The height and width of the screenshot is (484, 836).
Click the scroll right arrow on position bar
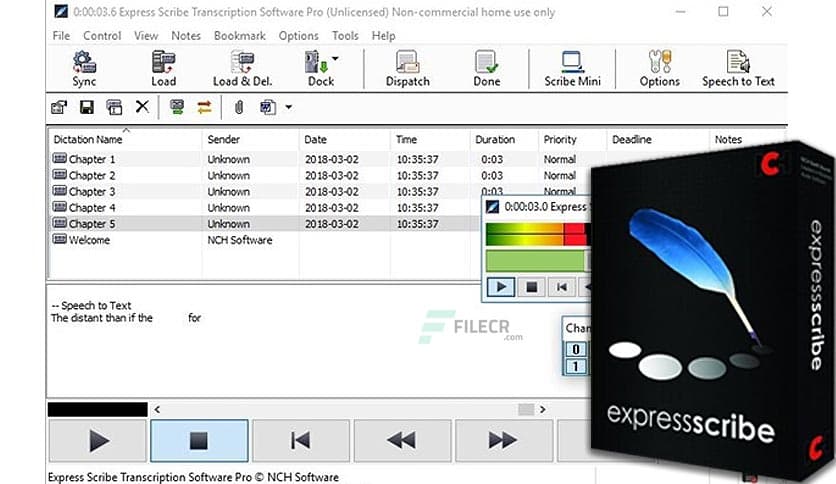point(542,409)
